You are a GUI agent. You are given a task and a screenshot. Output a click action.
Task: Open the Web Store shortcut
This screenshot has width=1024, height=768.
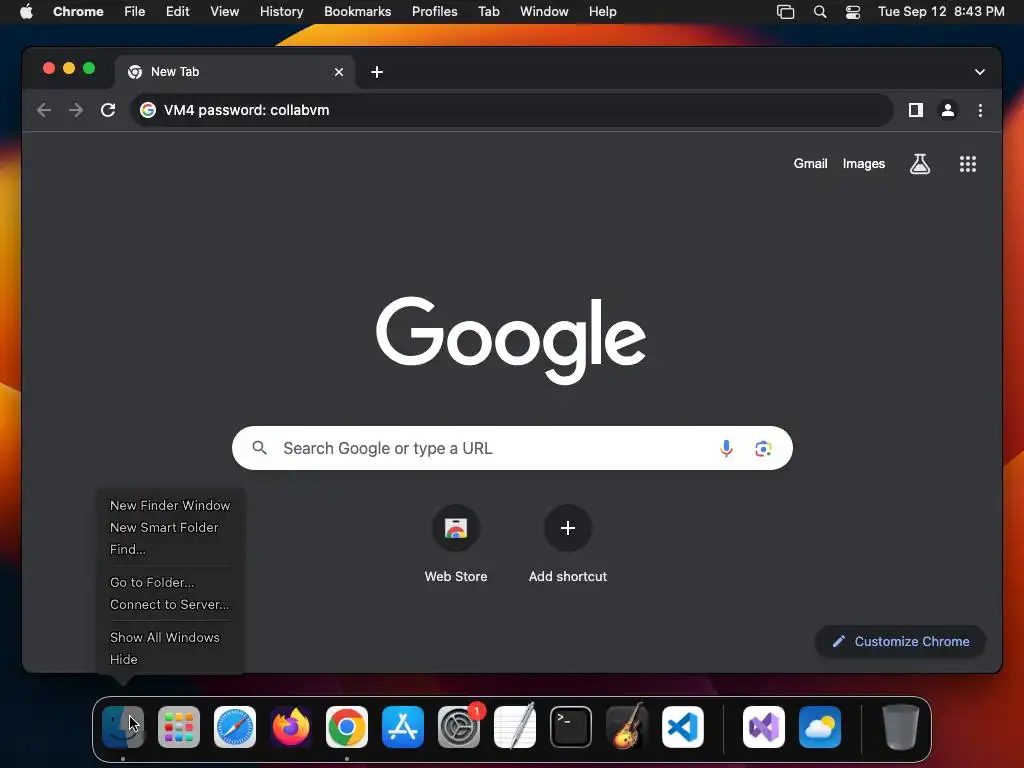click(456, 544)
